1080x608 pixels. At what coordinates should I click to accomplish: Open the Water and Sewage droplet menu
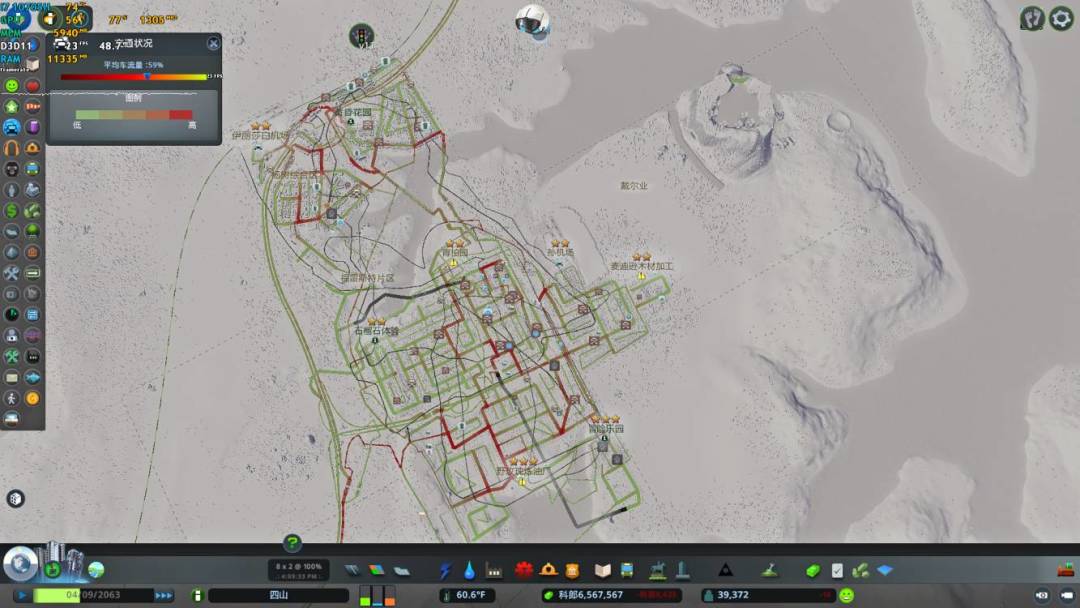pyautogui.click(x=469, y=570)
